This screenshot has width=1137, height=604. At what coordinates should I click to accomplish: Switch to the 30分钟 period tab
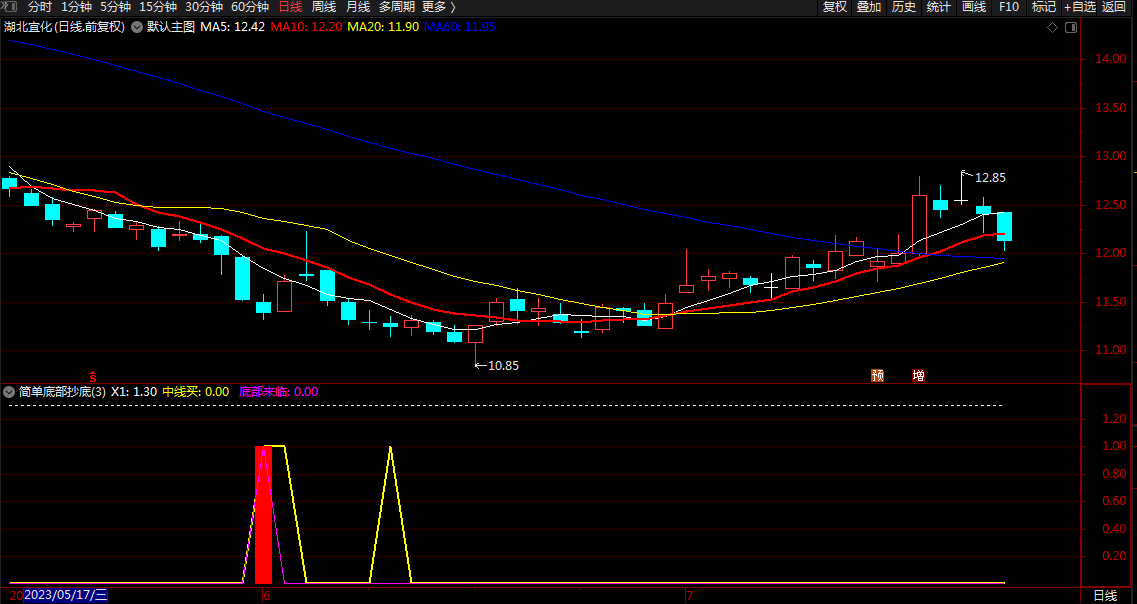point(204,7)
